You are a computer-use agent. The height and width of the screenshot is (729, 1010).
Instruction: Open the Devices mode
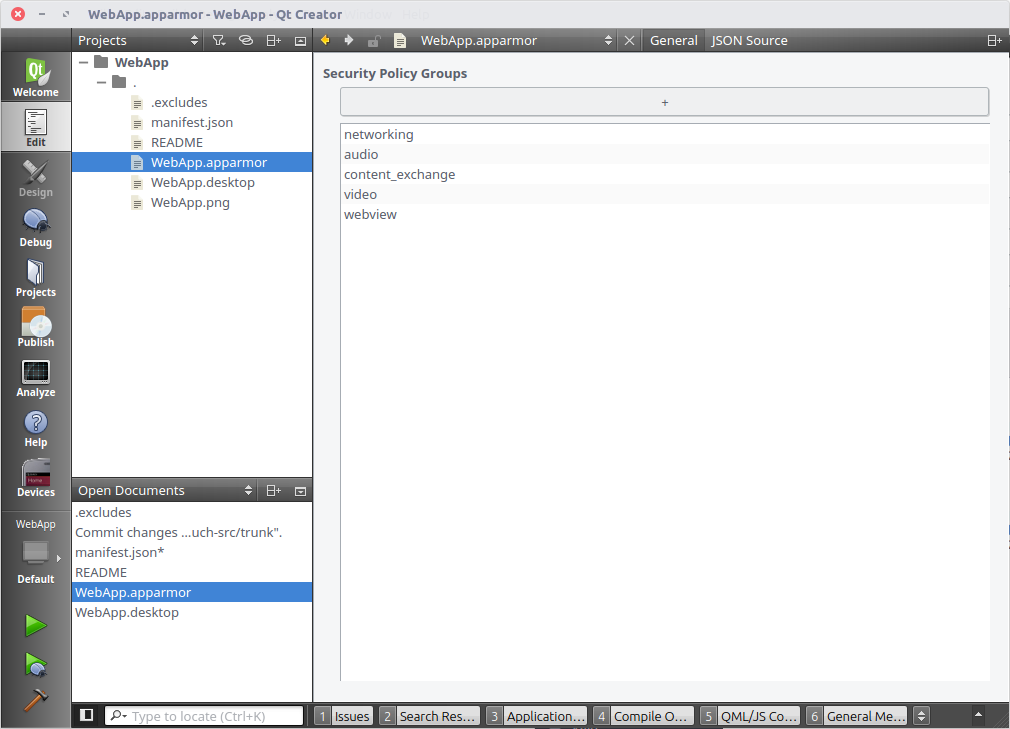[x=35, y=478]
